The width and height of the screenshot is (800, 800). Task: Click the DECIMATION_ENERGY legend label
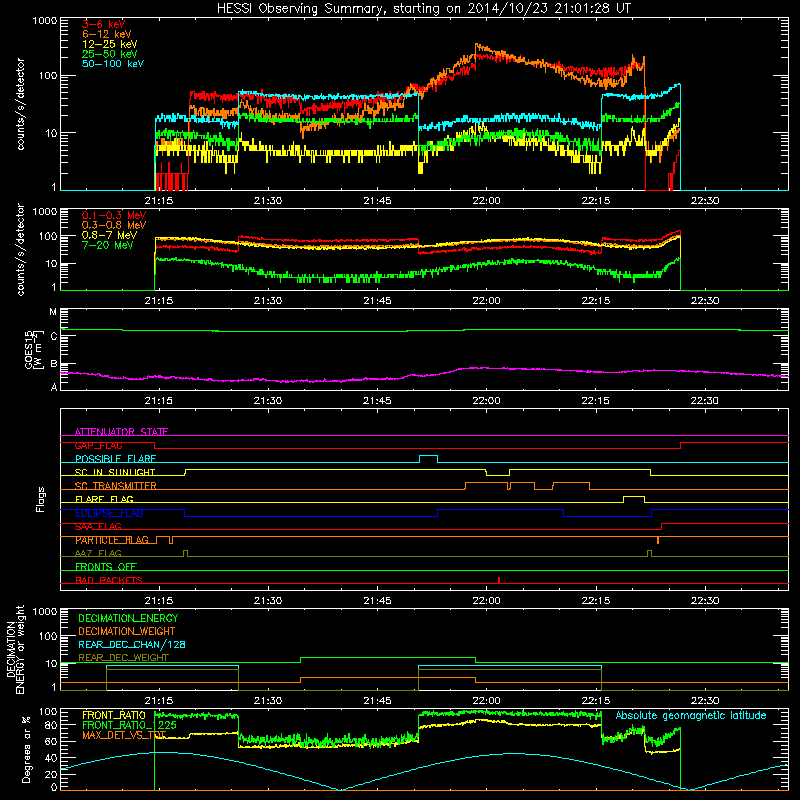click(x=128, y=618)
